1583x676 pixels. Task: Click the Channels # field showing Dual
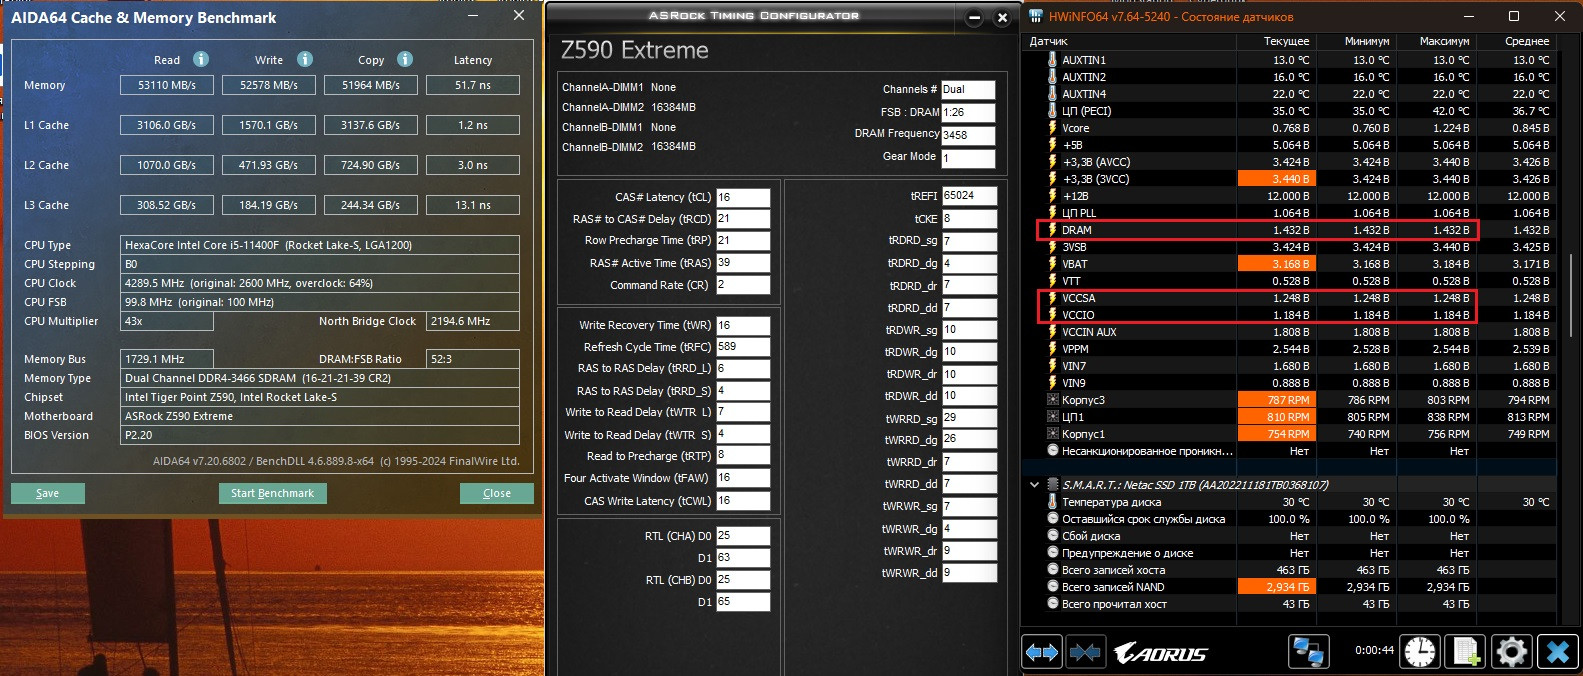click(968, 89)
